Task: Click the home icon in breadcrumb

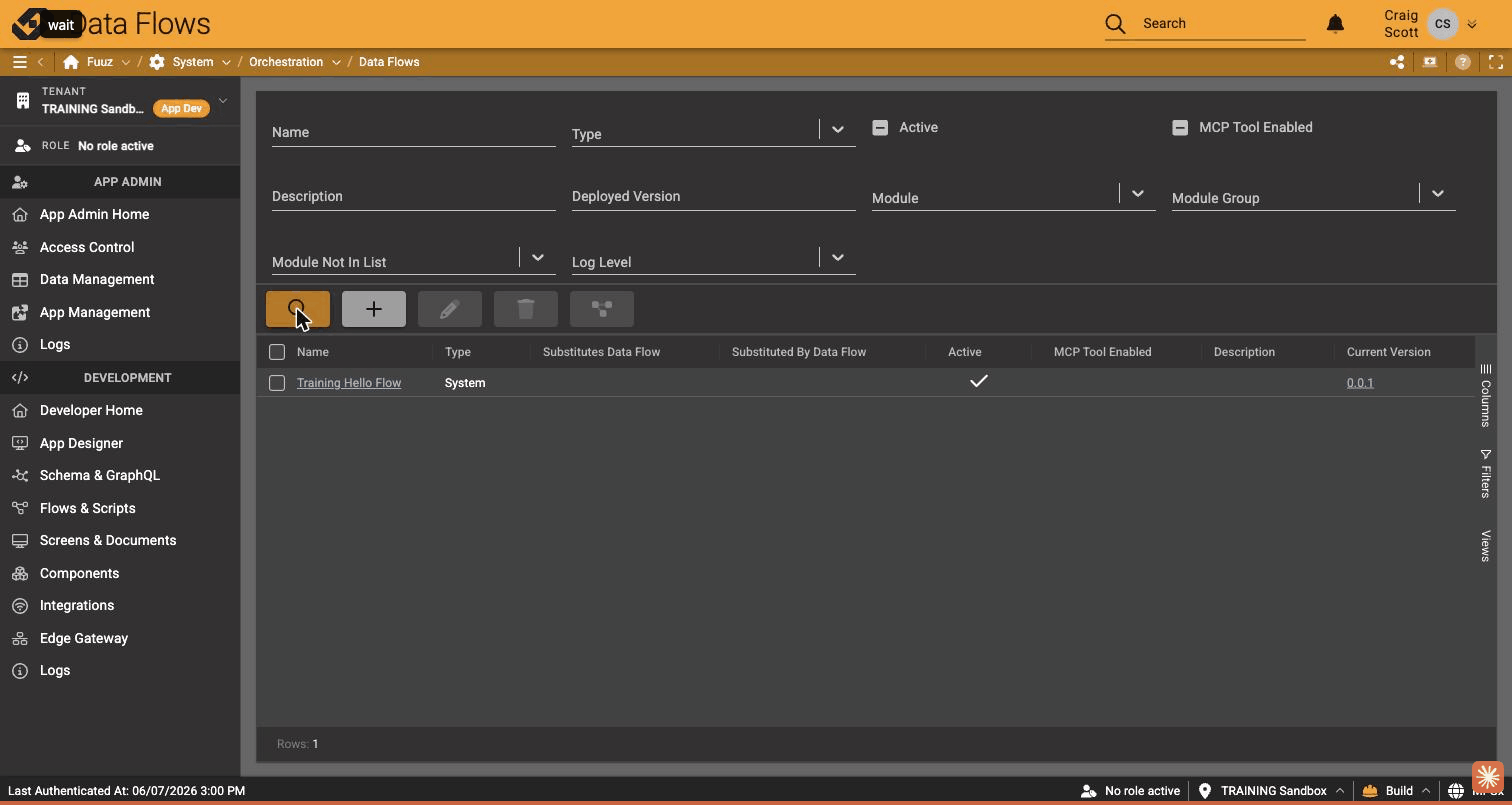Action: [71, 62]
